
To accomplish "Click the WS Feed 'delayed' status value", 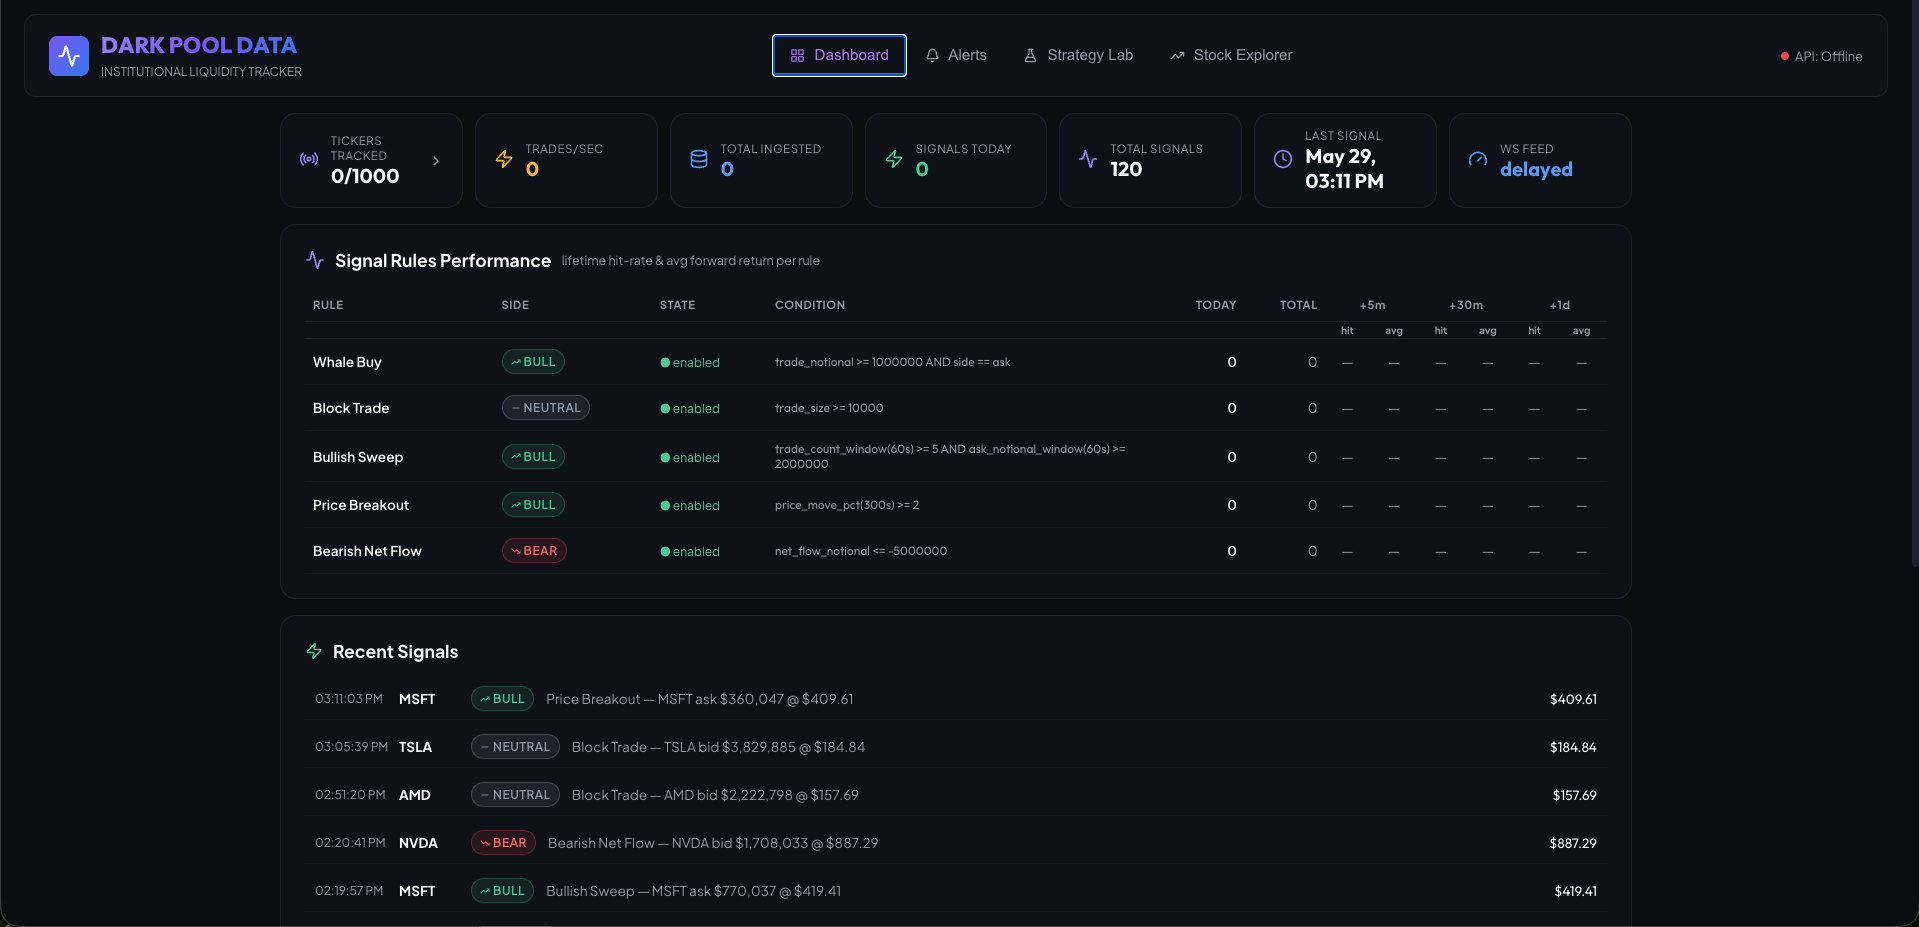I will click(1536, 170).
